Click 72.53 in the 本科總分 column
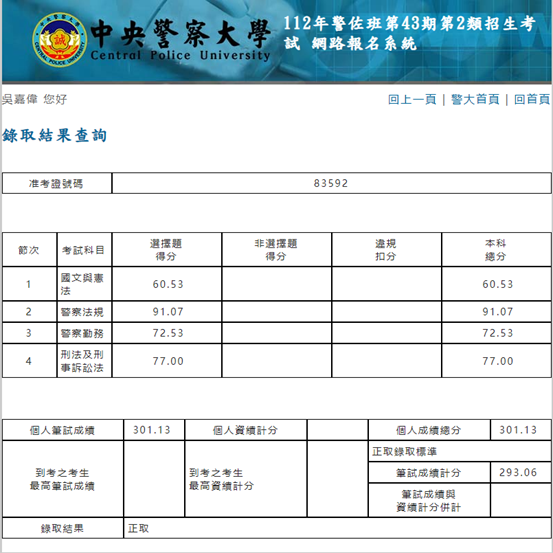553x553 pixels. 498,333
